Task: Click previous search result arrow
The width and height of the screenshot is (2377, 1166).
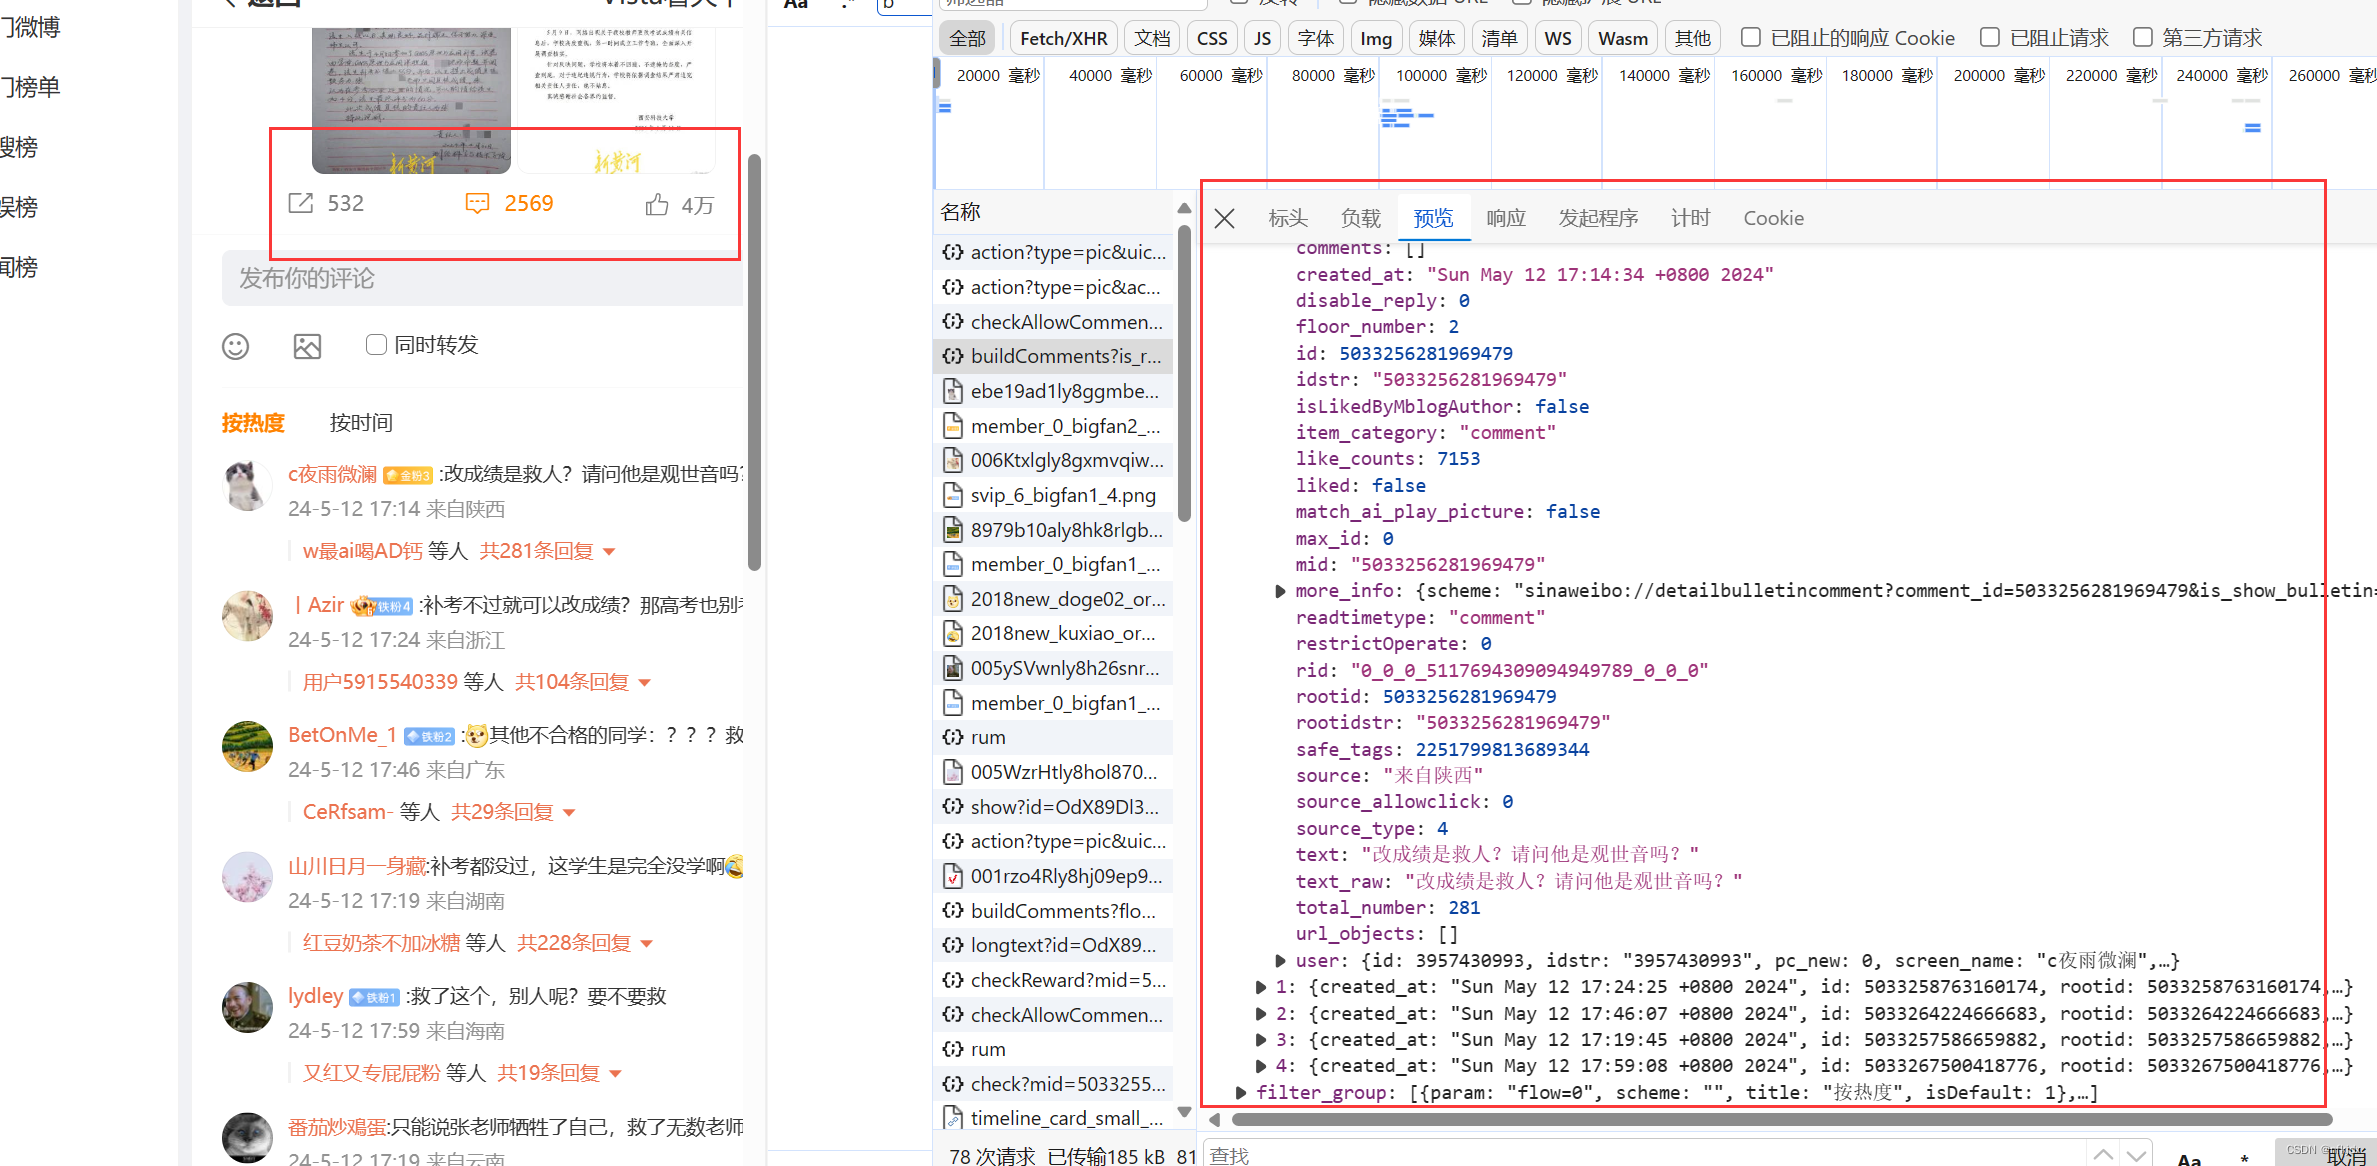Action: click(x=2103, y=1155)
